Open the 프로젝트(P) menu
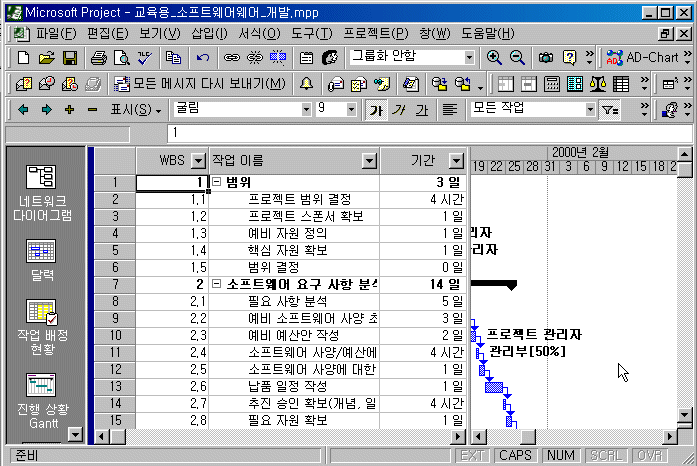Screen dimensions: 697x466 376,33
